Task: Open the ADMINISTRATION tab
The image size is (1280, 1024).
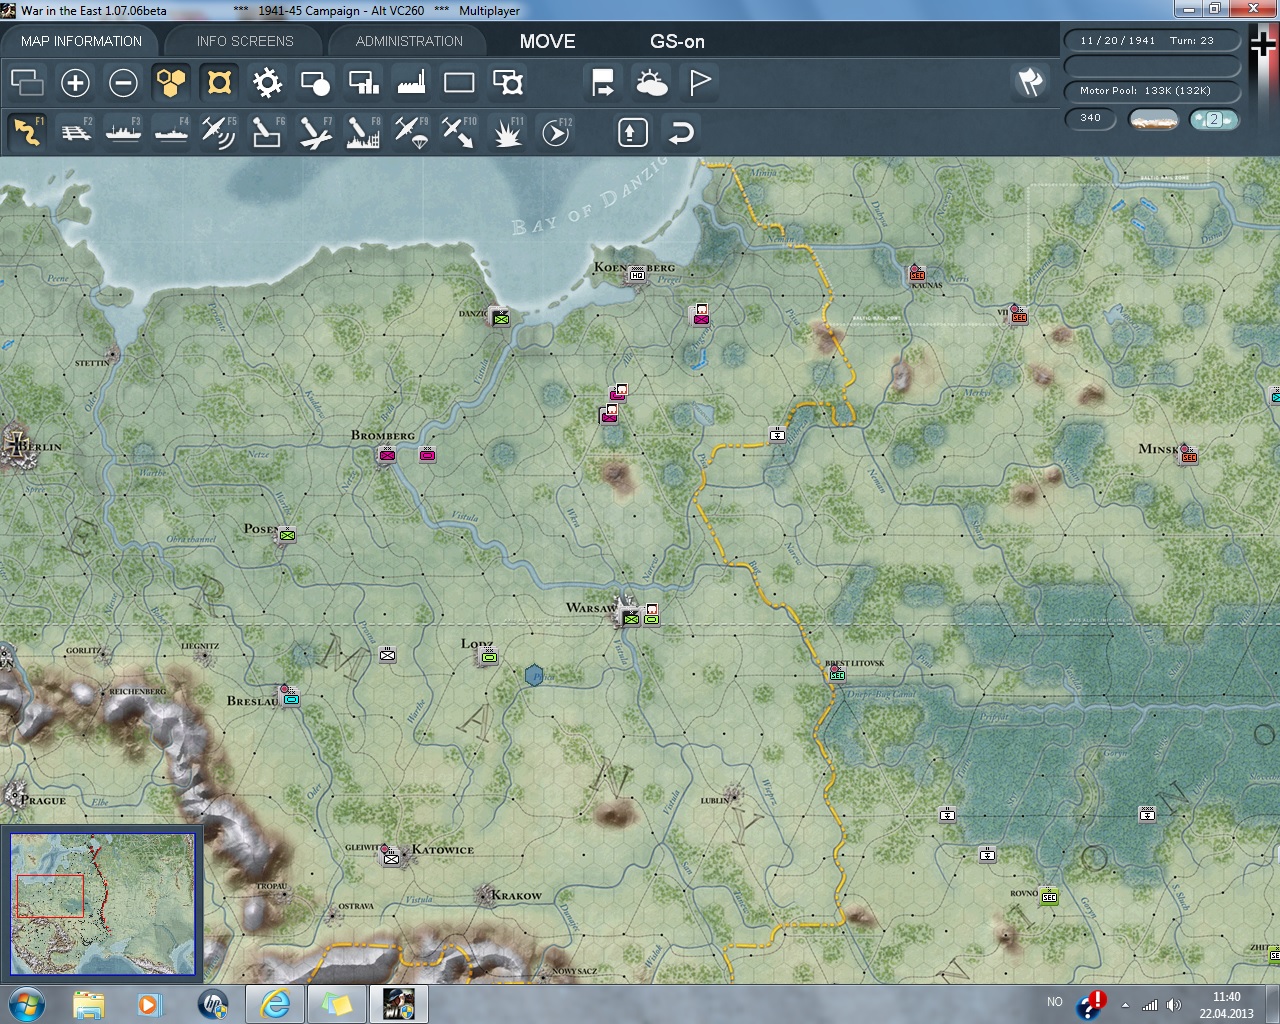Action: pos(409,41)
